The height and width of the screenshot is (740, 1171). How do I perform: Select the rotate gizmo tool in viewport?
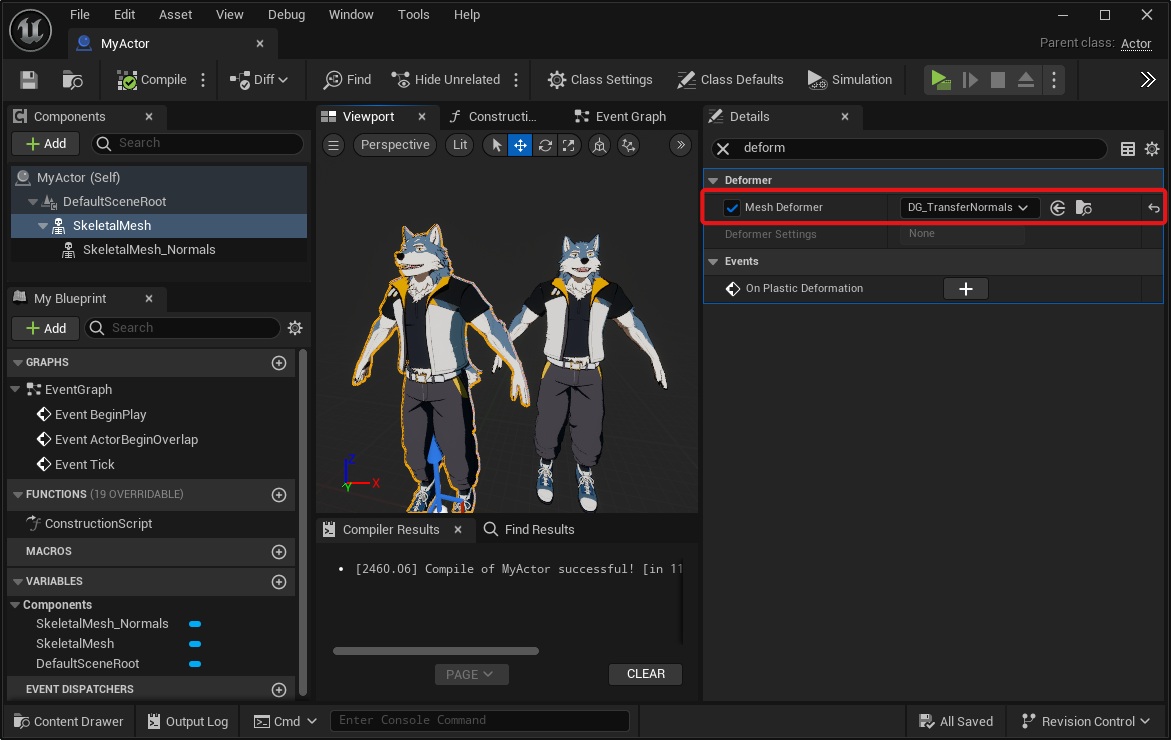pos(545,145)
